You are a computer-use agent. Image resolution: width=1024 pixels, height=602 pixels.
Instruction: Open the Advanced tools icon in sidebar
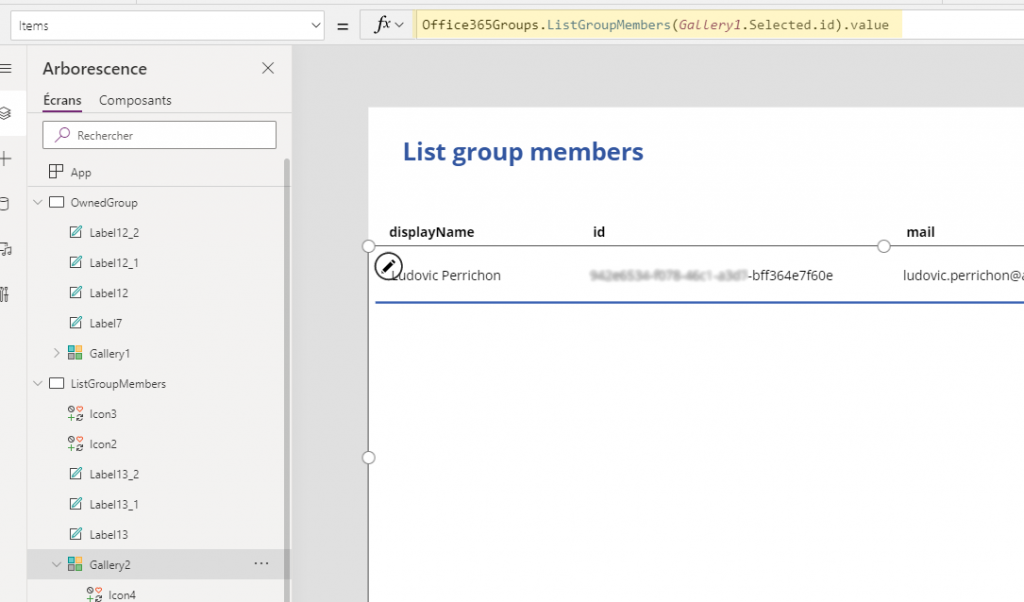(x=5, y=294)
